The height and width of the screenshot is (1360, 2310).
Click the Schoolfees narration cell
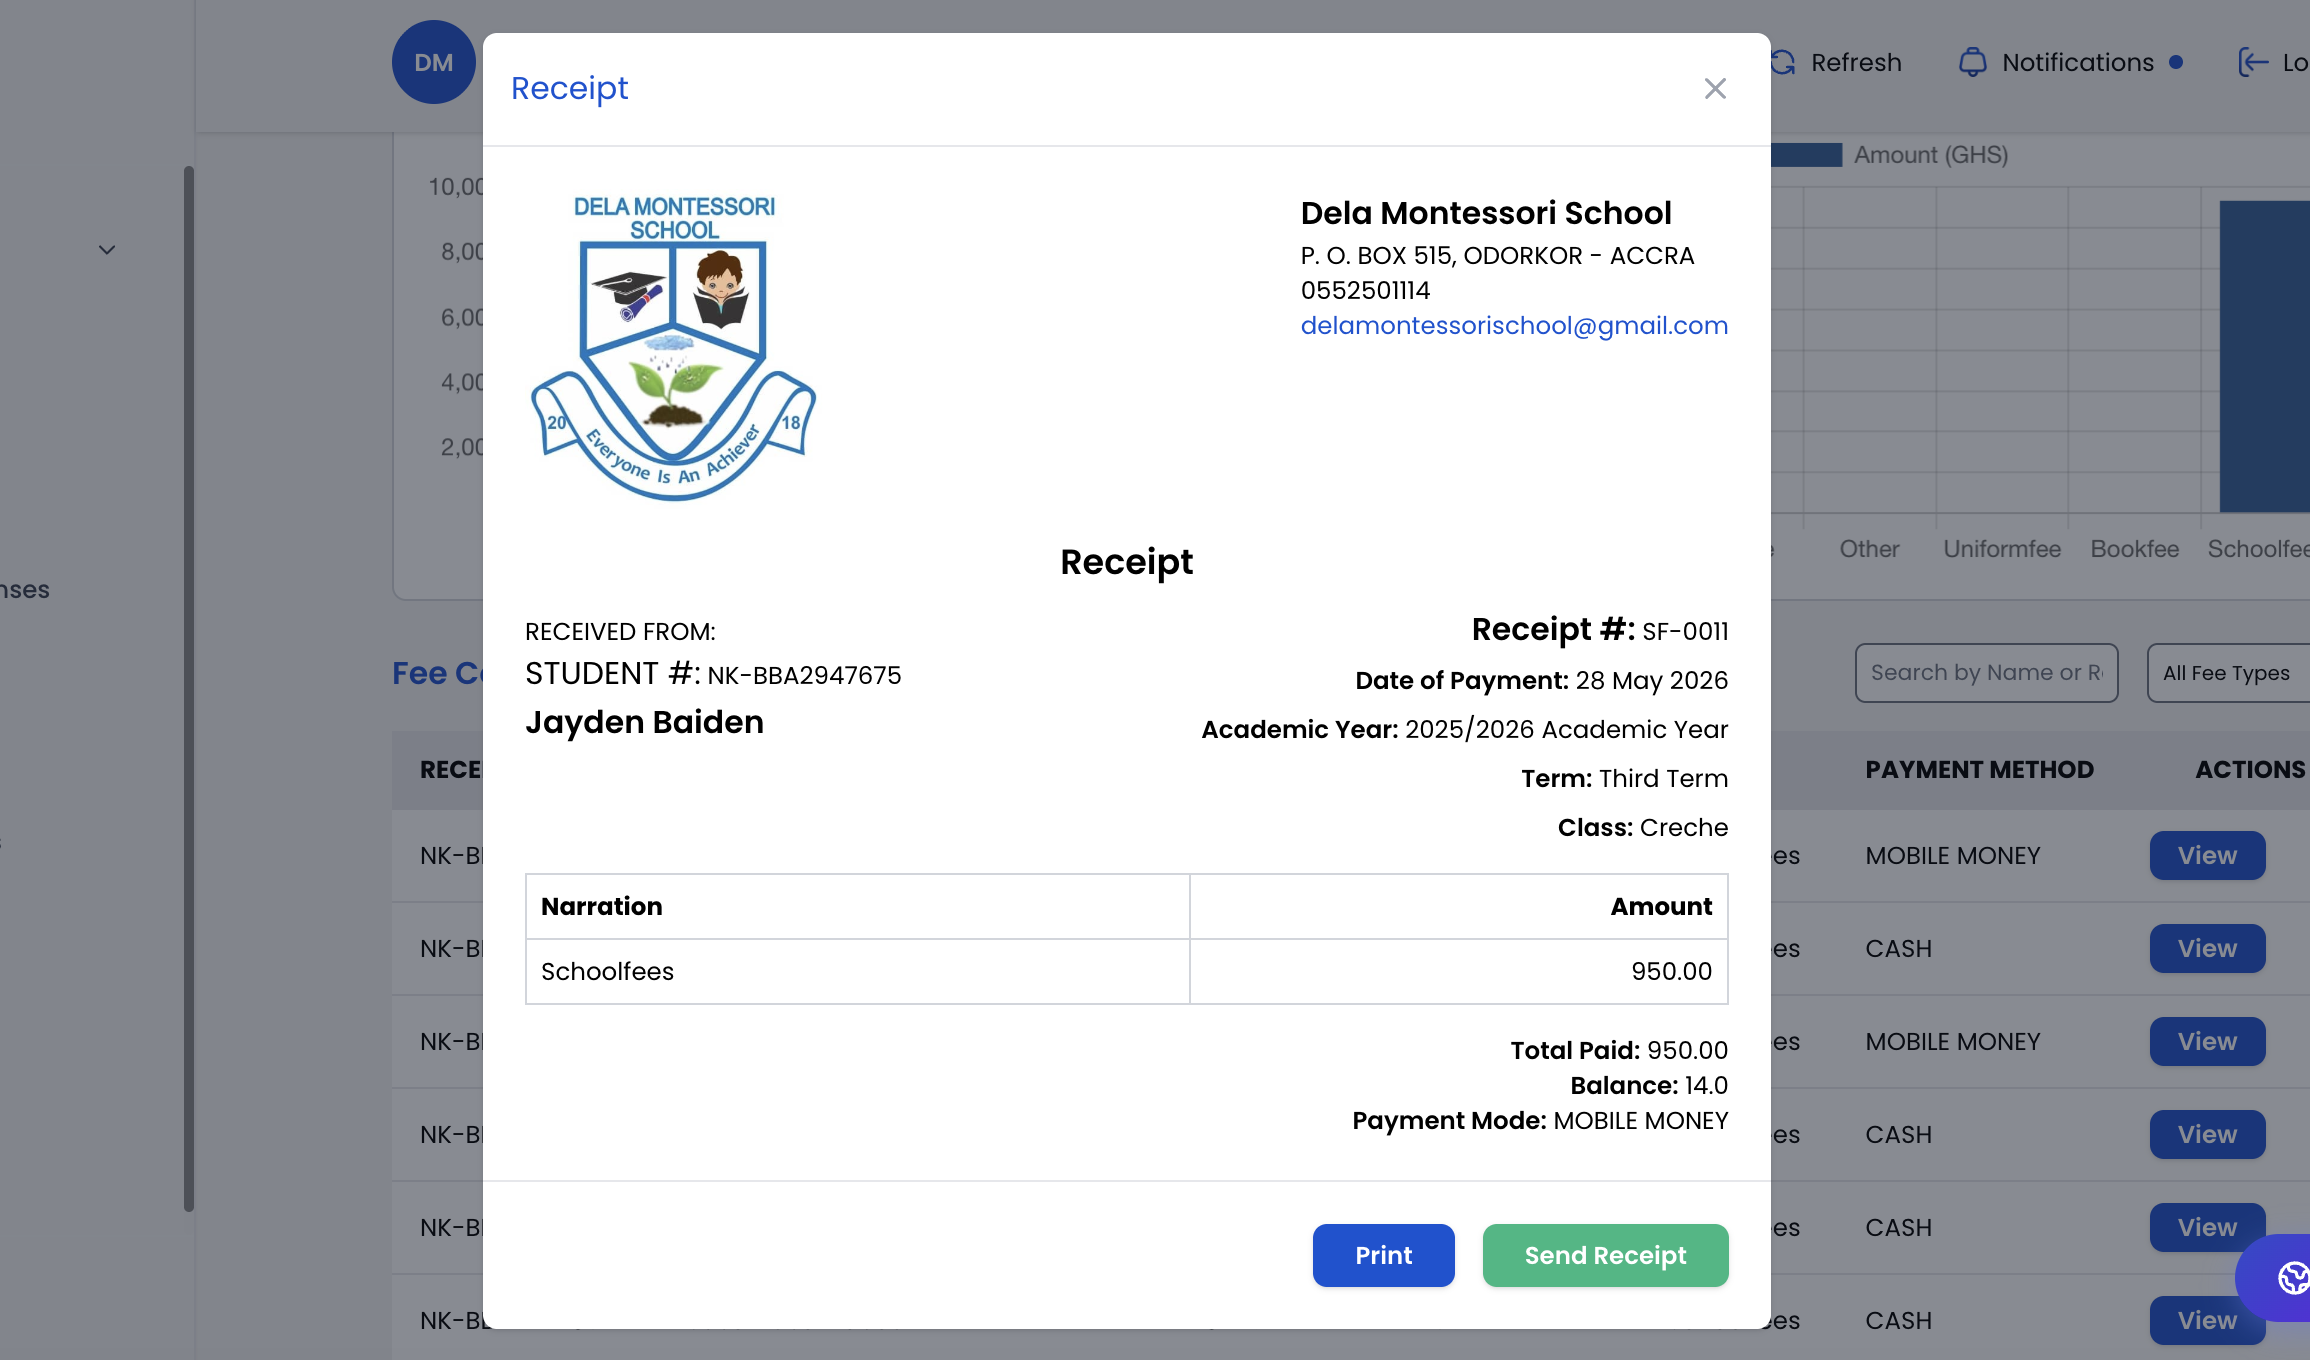[857, 971]
